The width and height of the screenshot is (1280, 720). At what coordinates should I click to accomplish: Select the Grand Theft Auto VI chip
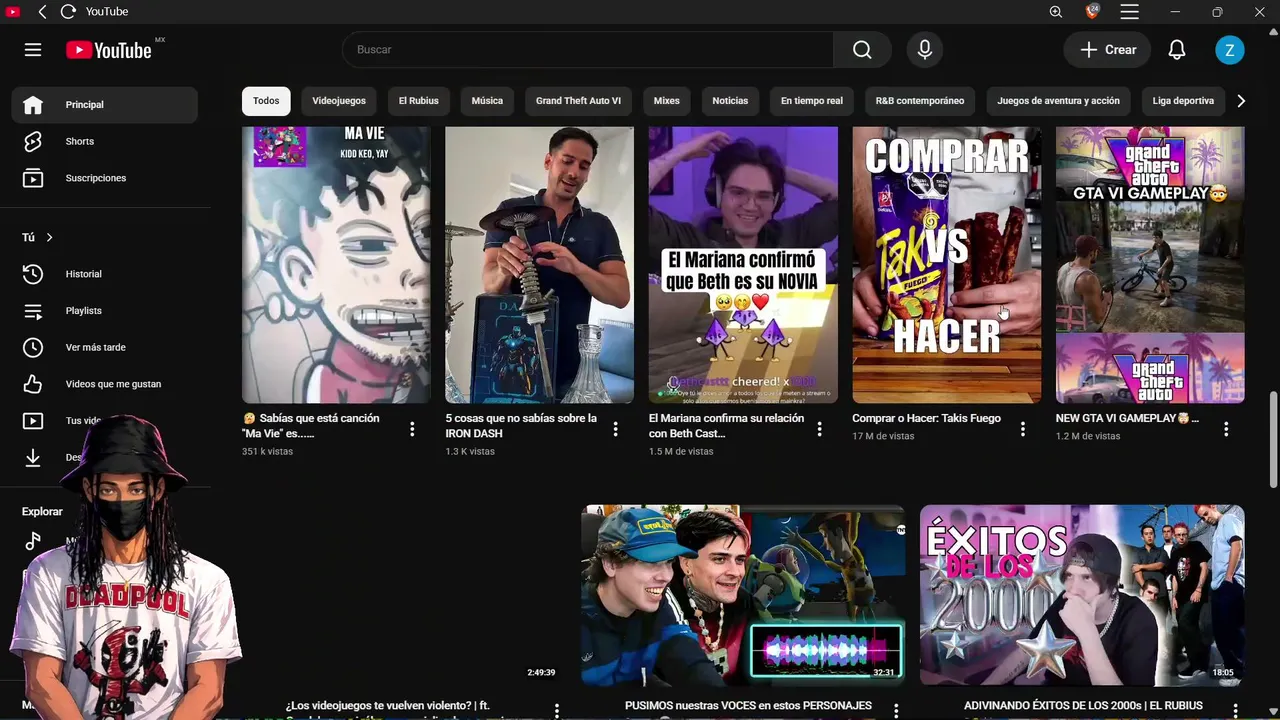[578, 101]
